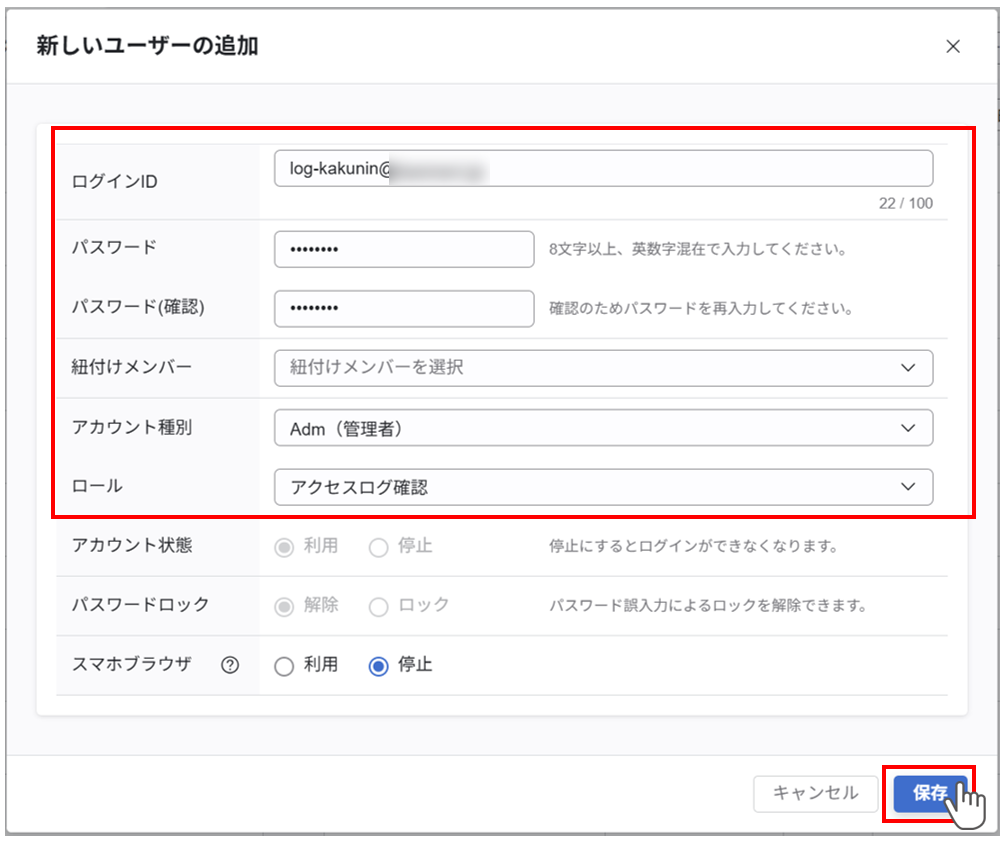Select 利用 for アカウント状態
The image size is (1003, 841).
tap(284, 547)
